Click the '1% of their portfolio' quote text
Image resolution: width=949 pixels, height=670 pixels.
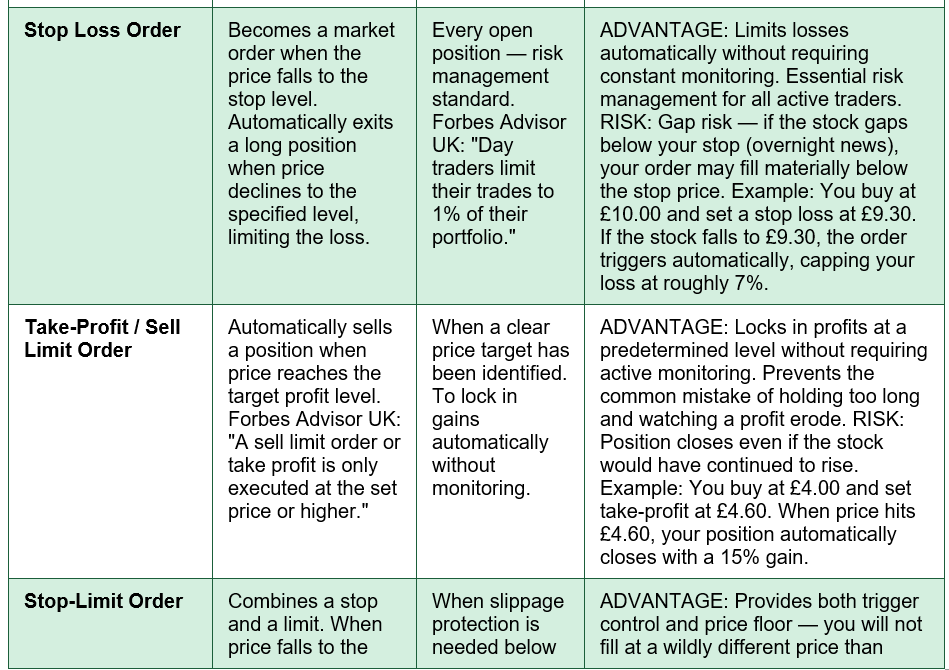pyautogui.click(x=479, y=226)
